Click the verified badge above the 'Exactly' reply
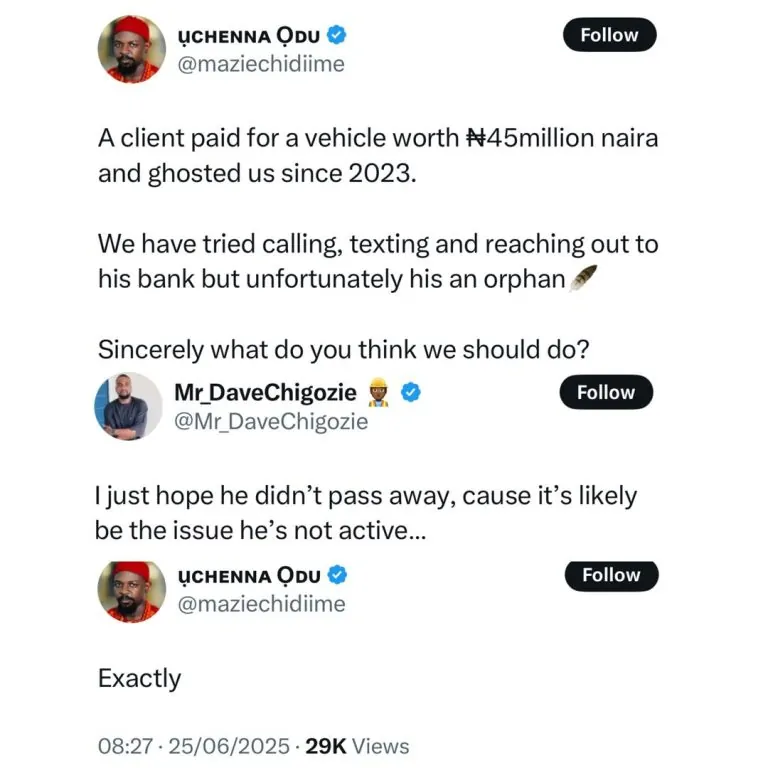The width and height of the screenshot is (768, 768). tap(338, 576)
